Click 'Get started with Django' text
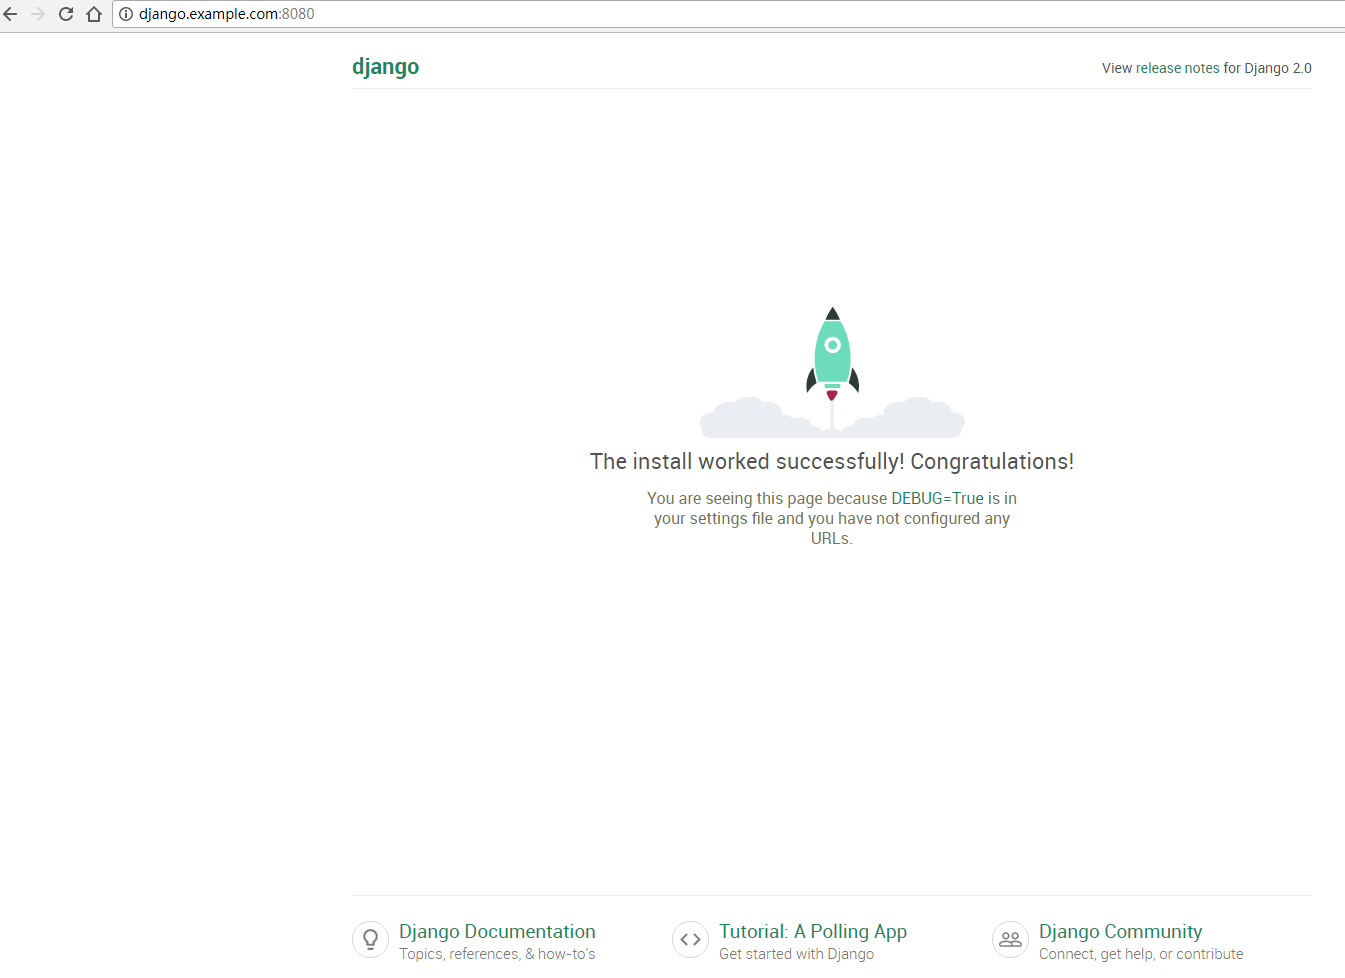 coord(796,954)
